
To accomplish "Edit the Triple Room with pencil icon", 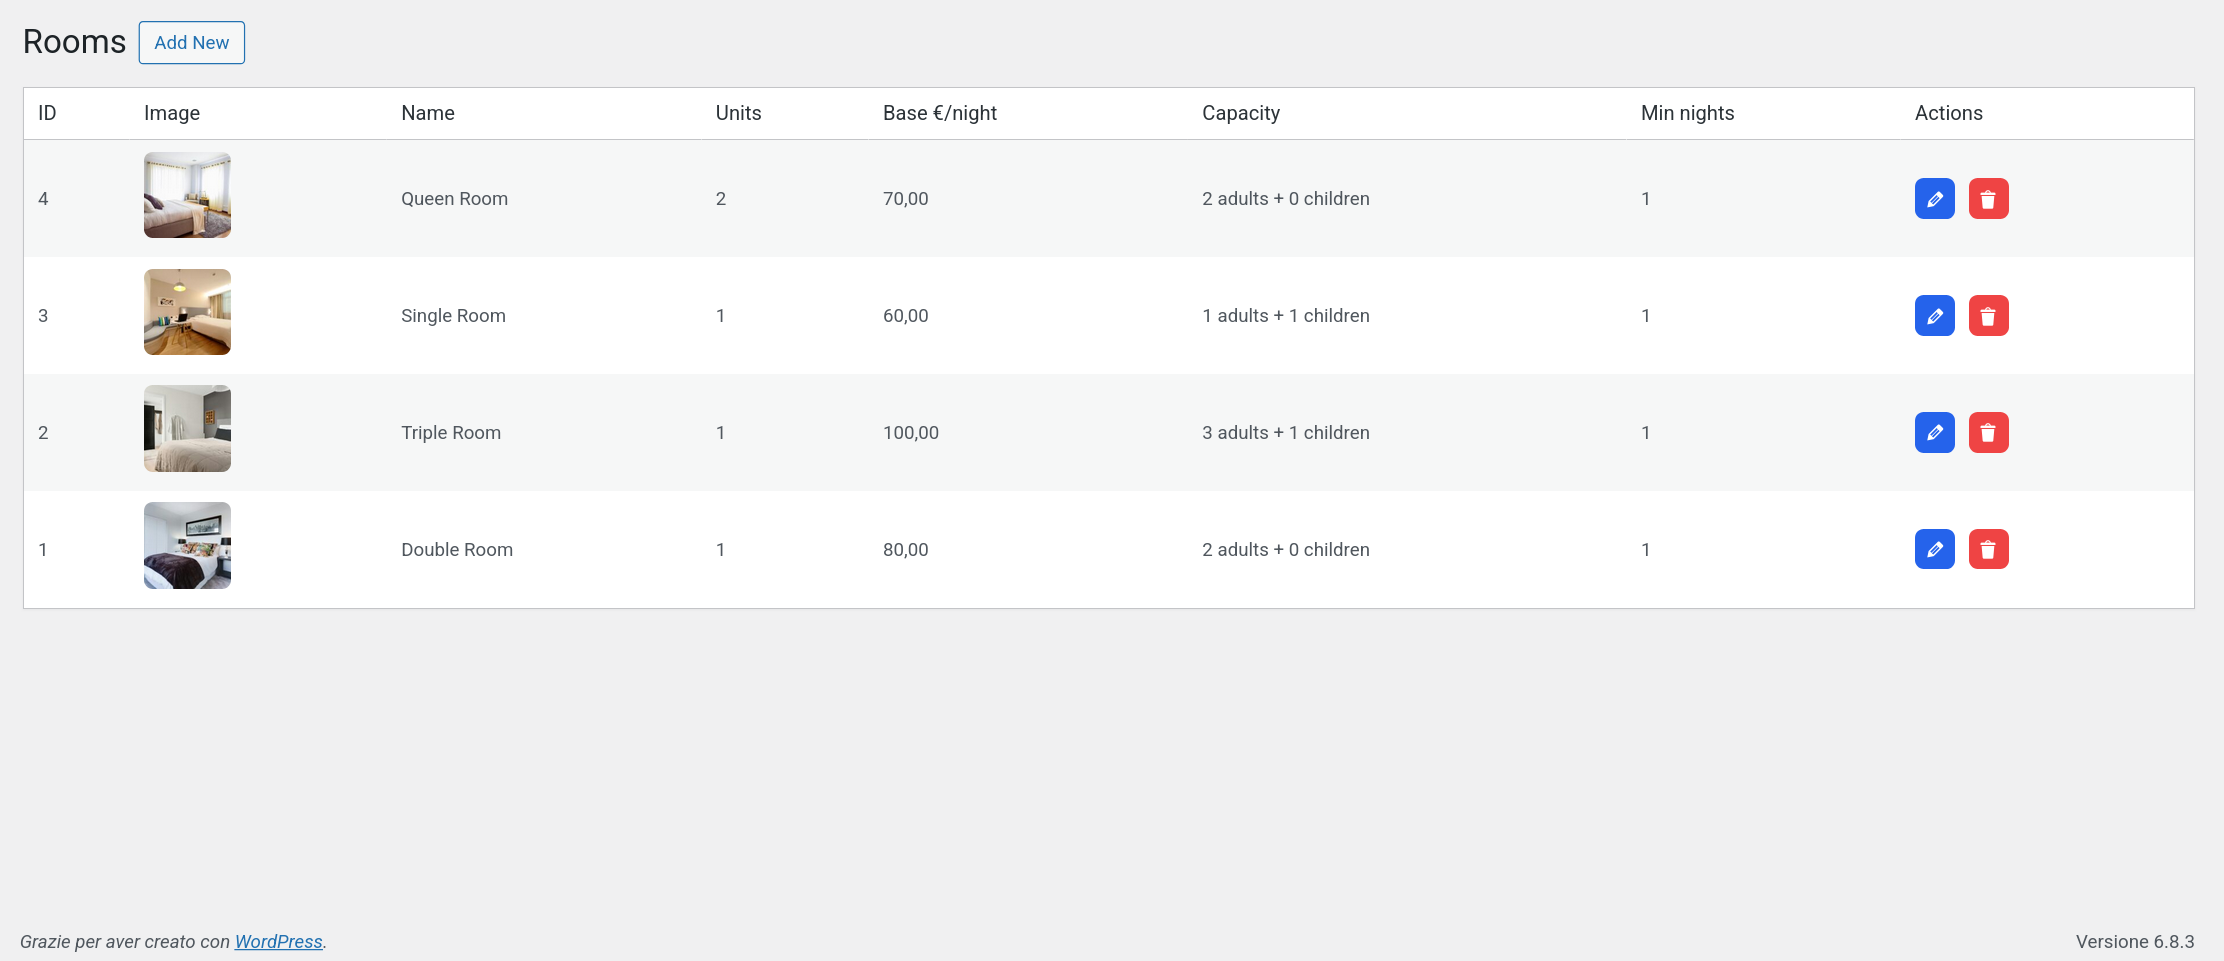I will pos(1934,432).
